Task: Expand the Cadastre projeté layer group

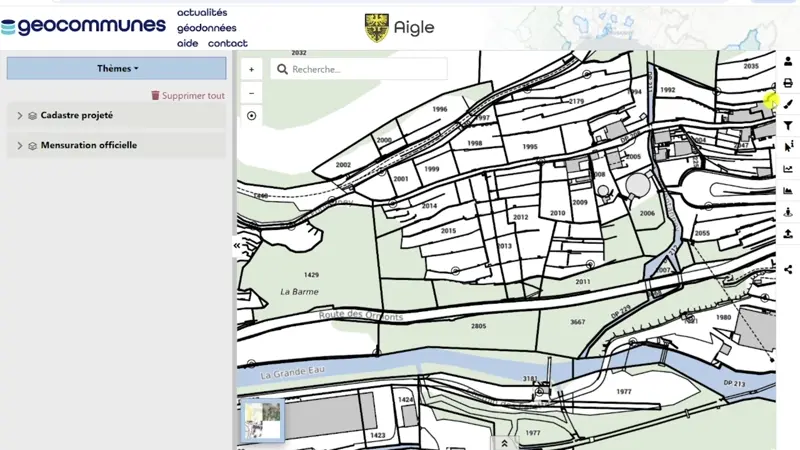Action: pyautogui.click(x=20, y=116)
